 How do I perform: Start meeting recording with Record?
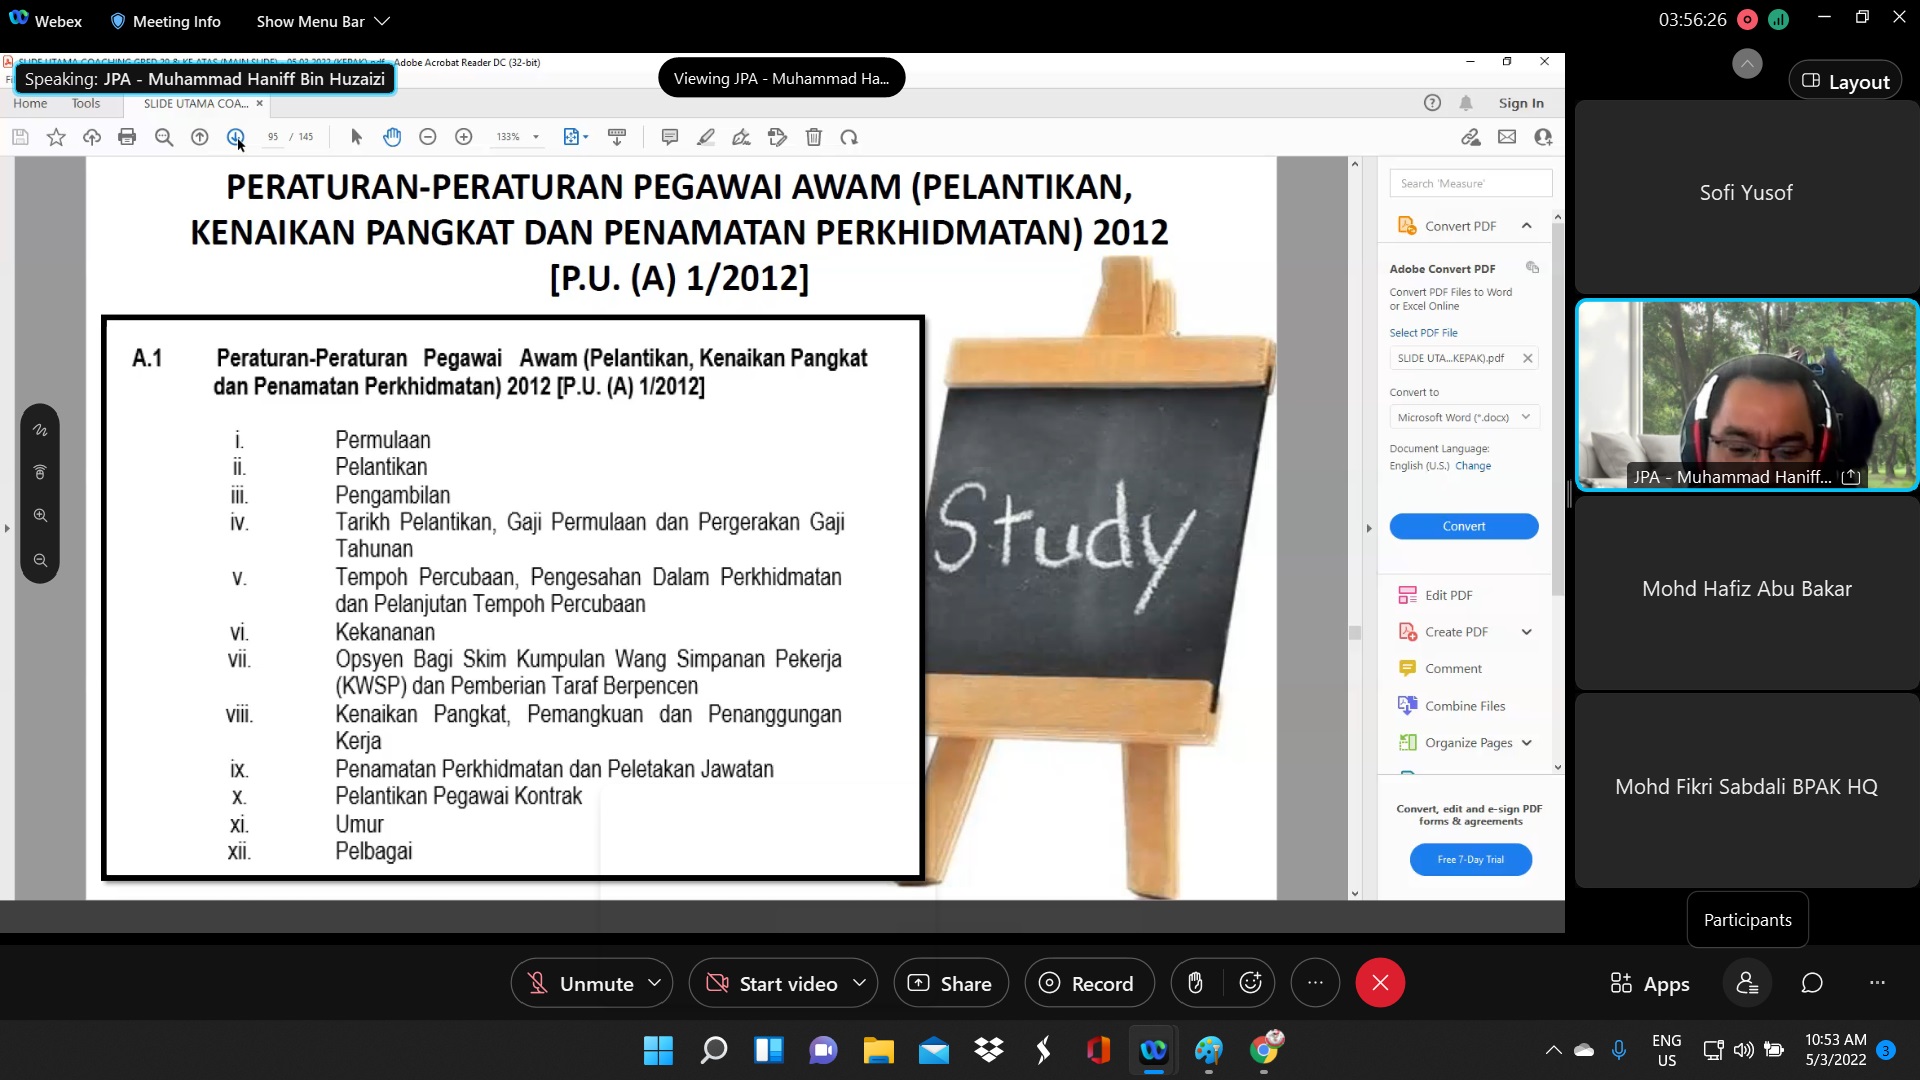tap(1088, 983)
